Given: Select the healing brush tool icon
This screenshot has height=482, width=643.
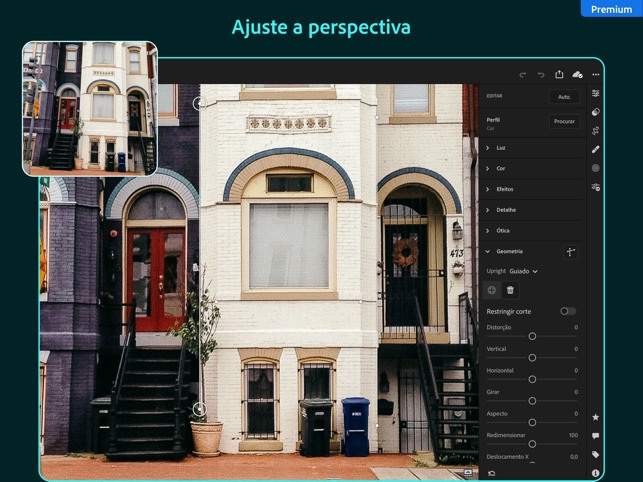Looking at the screenshot, I should (595, 149).
